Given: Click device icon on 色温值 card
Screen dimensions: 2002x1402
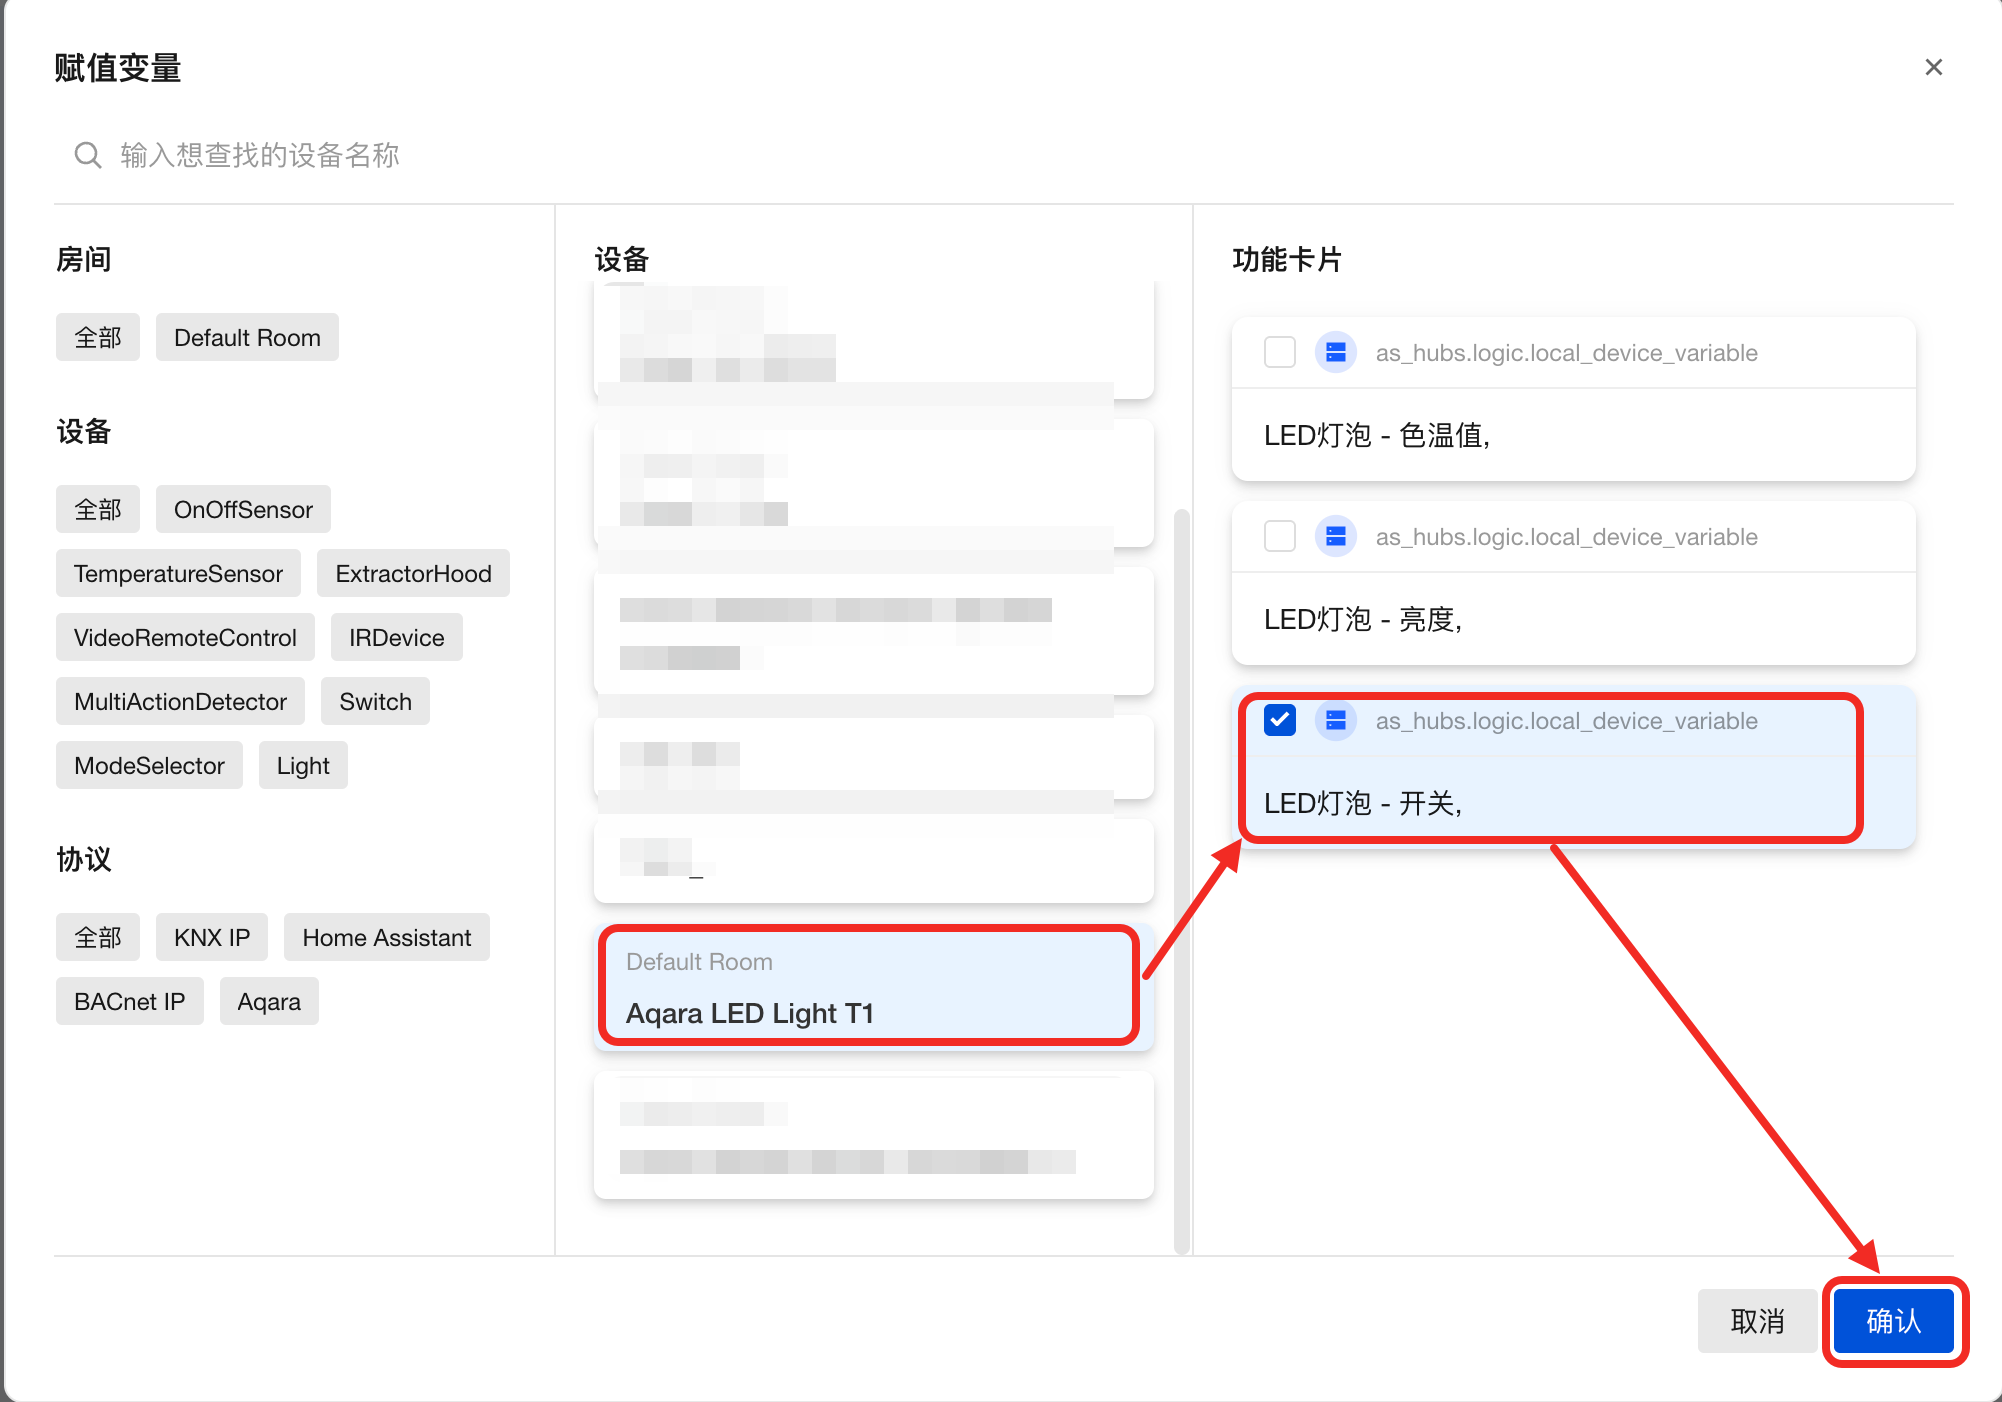Looking at the screenshot, I should (x=1335, y=353).
